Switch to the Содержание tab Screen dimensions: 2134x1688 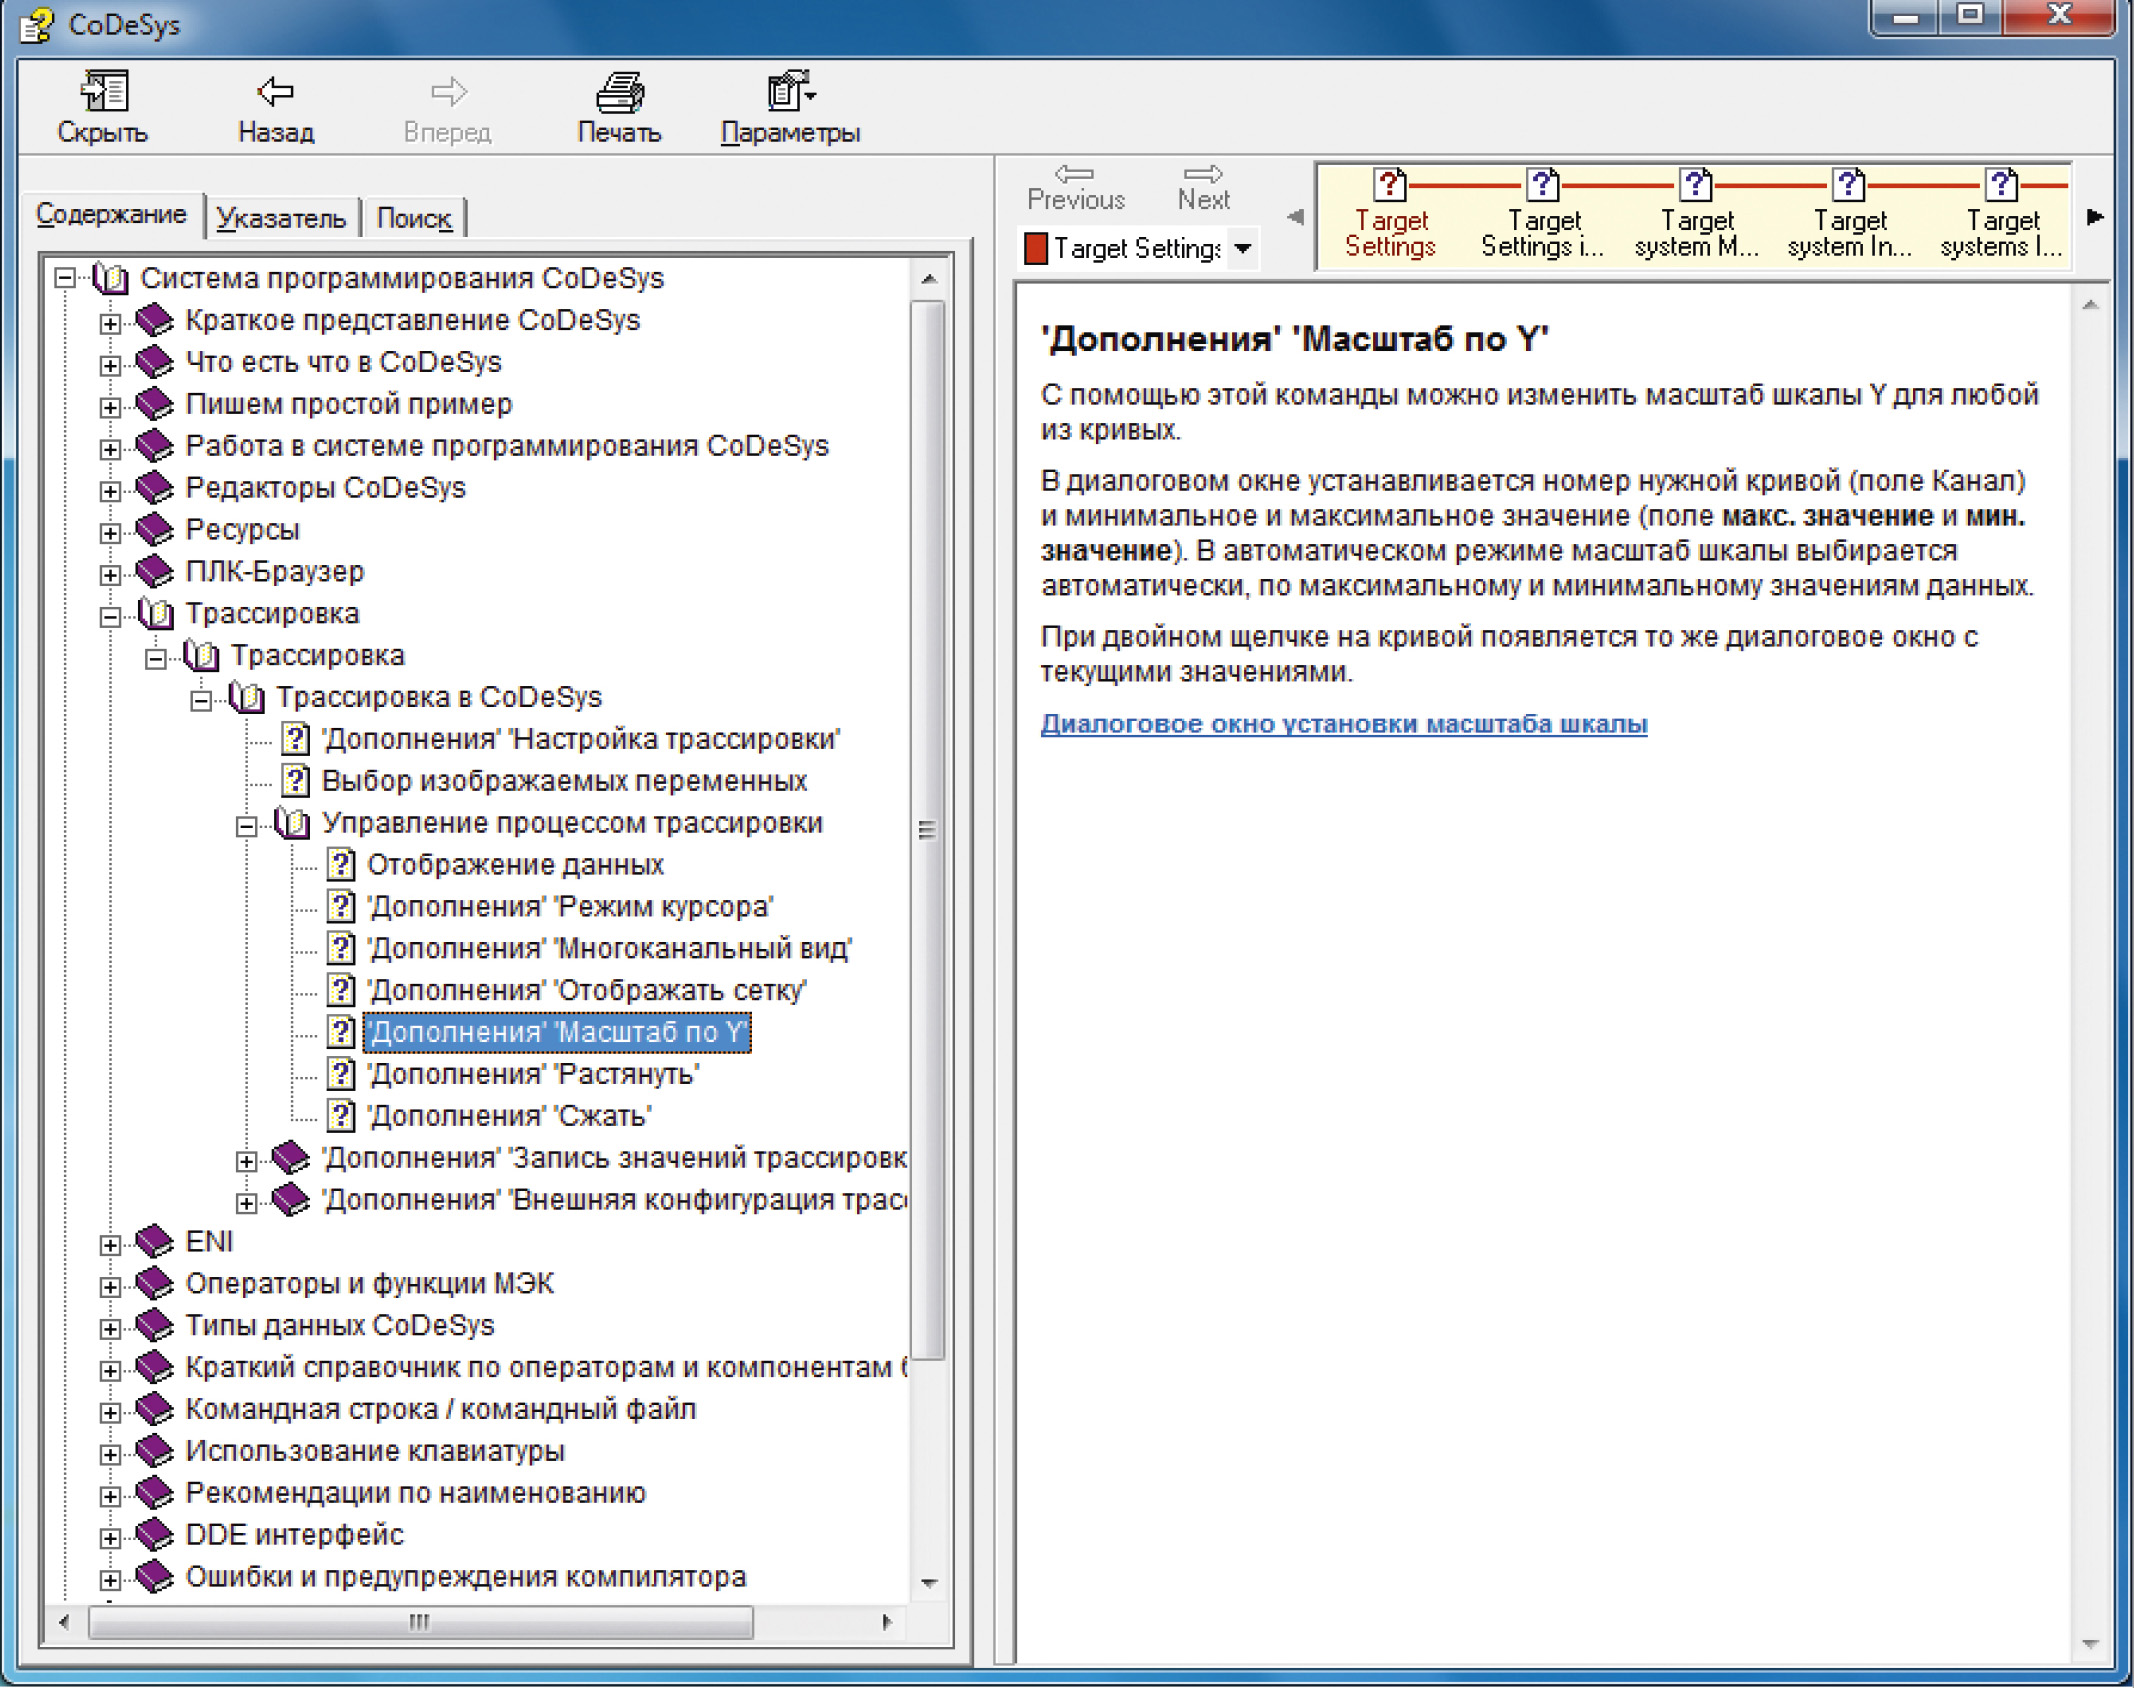click(111, 215)
